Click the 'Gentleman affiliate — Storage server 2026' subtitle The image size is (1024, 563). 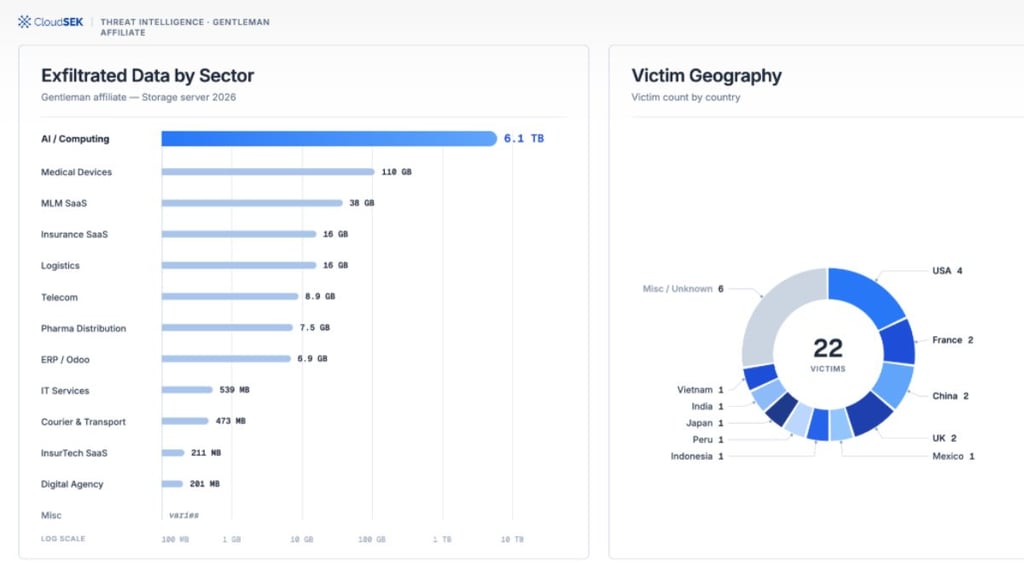click(138, 97)
